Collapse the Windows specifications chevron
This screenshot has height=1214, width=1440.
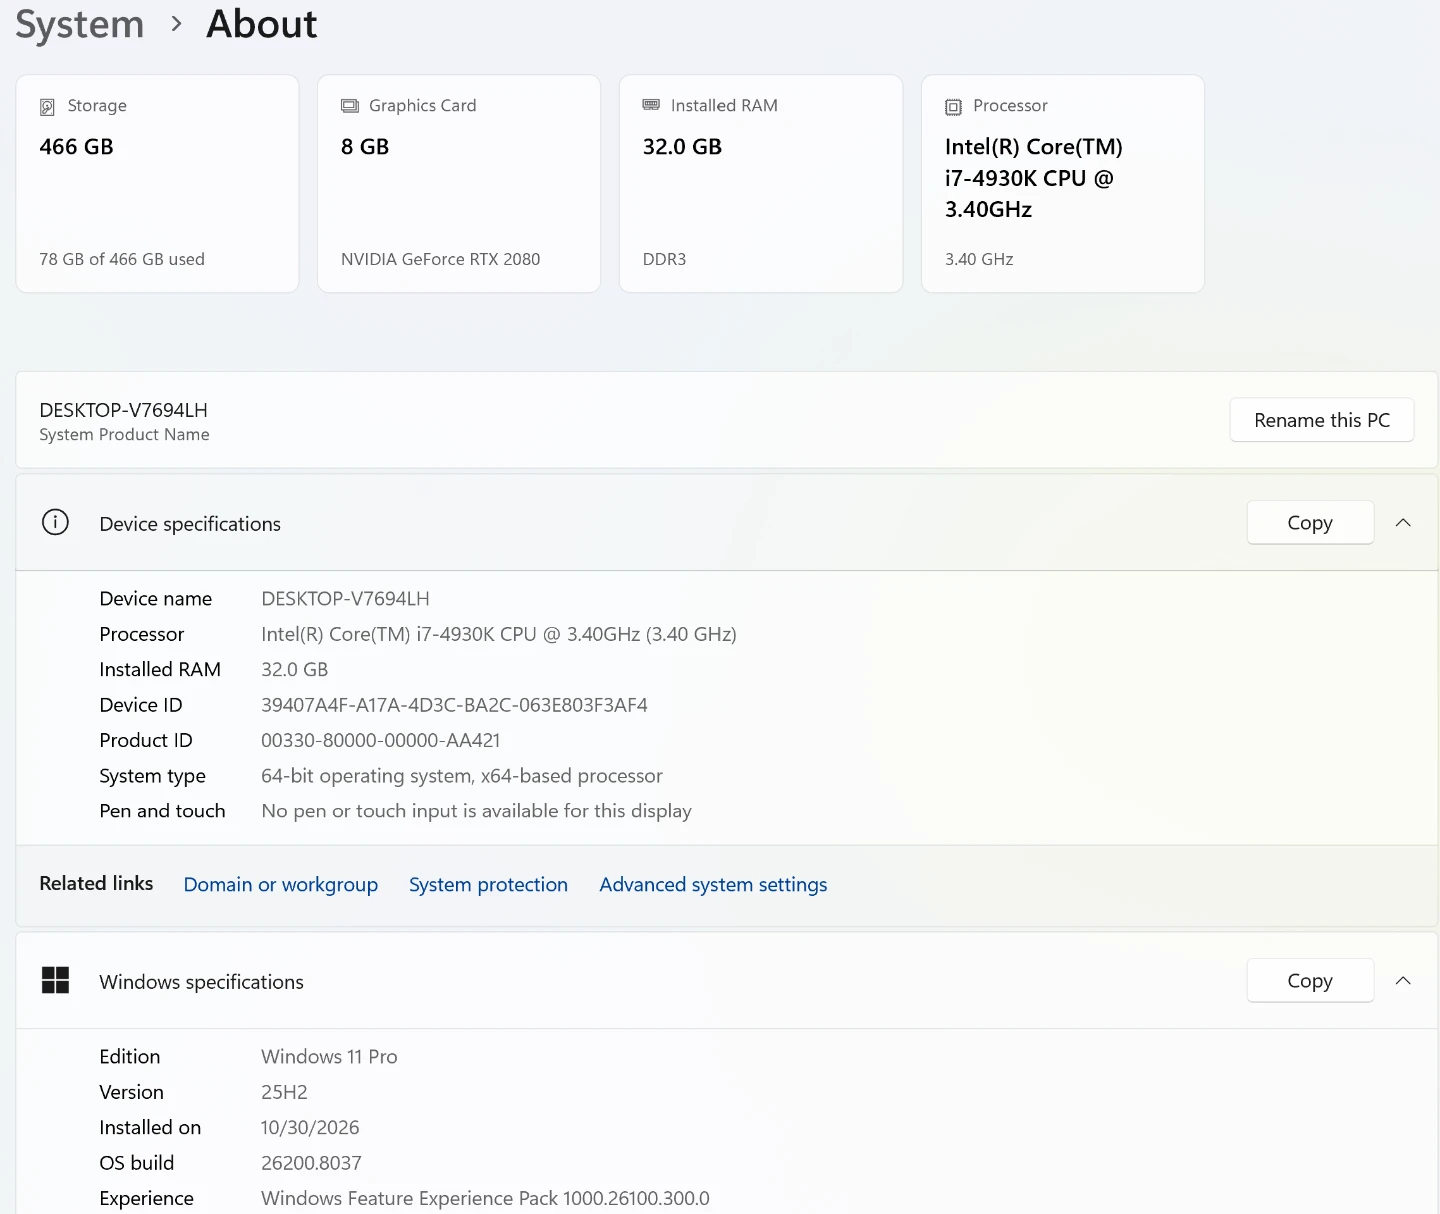click(x=1403, y=980)
